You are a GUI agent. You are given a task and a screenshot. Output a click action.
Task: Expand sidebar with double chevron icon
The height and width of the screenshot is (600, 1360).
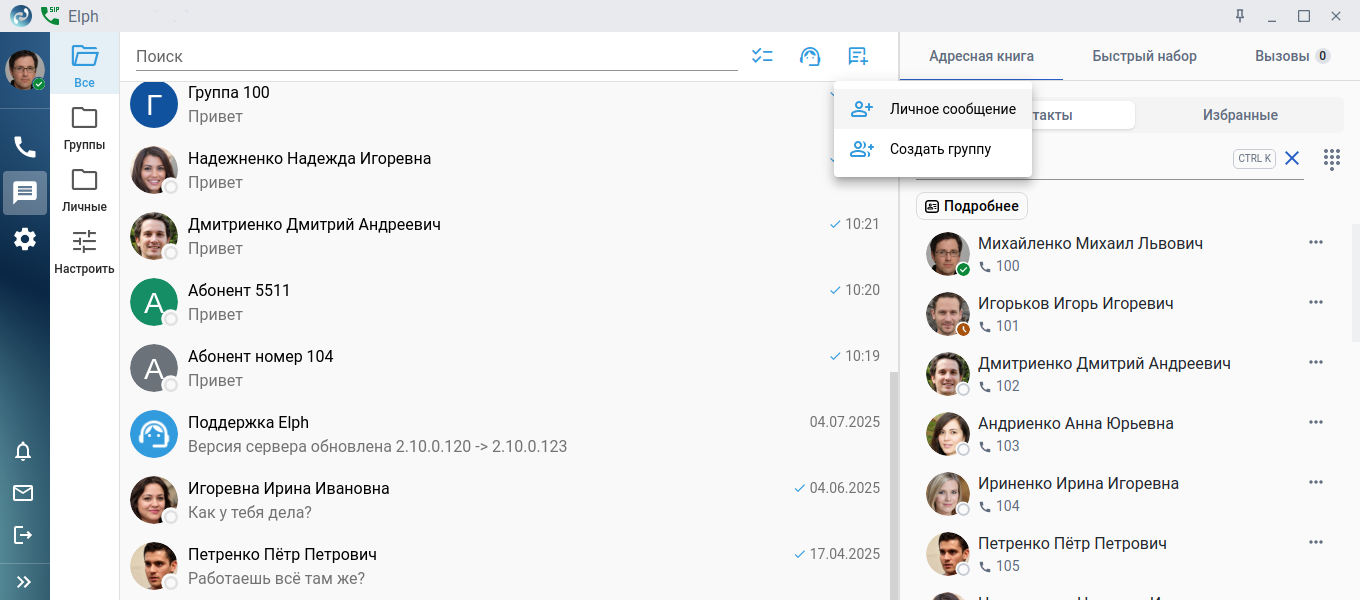click(x=24, y=581)
